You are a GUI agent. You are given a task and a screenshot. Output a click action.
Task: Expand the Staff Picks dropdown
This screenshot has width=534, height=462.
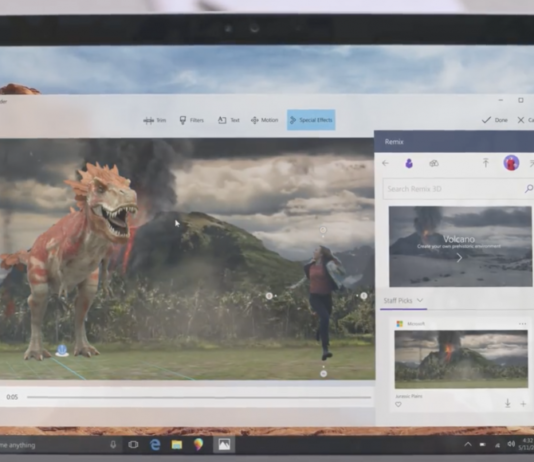(403, 300)
